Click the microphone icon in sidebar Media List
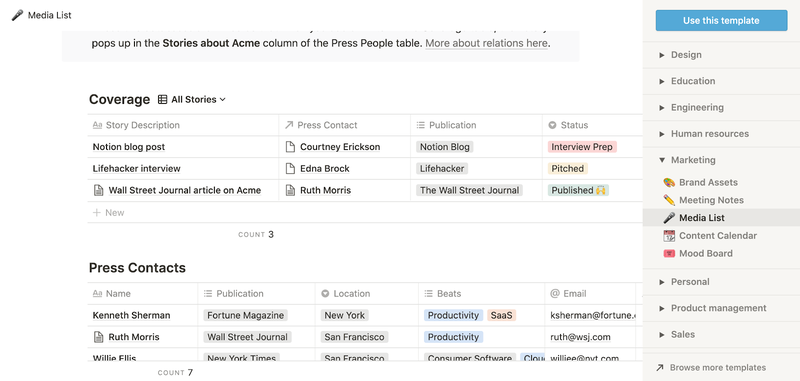This screenshot has width=800, height=381. 669,218
